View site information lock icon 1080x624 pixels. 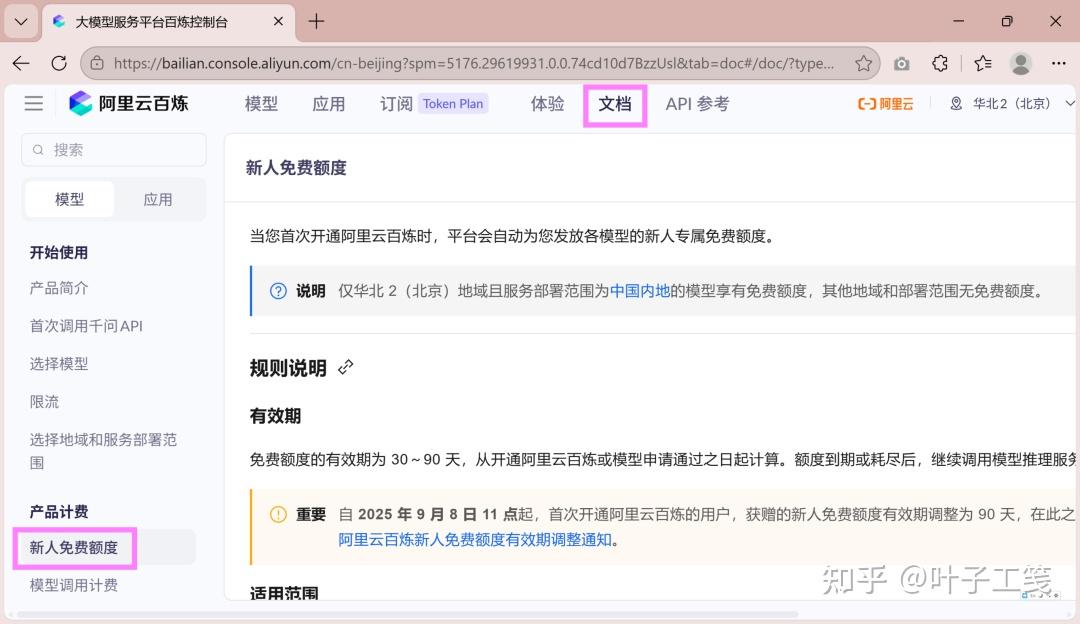(x=97, y=63)
